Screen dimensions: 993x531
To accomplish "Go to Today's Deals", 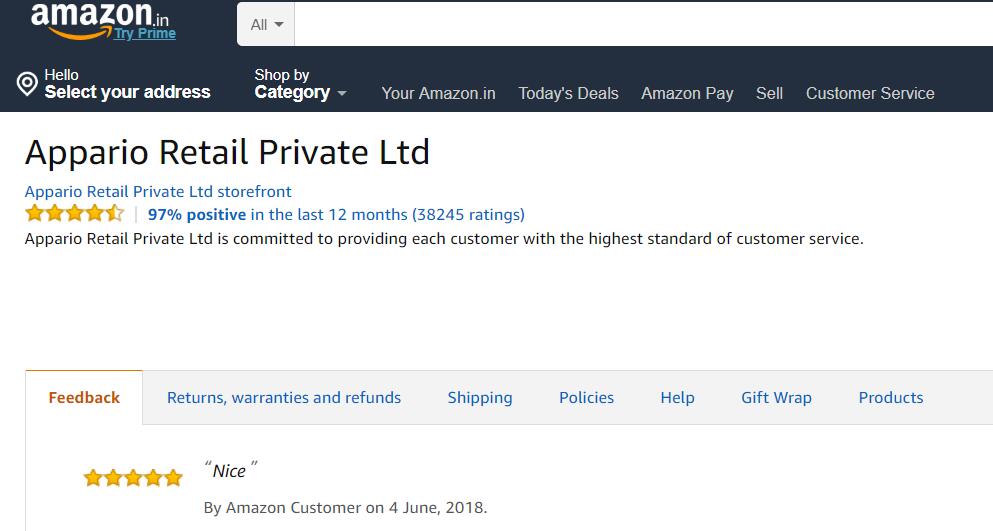I will 568,93.
